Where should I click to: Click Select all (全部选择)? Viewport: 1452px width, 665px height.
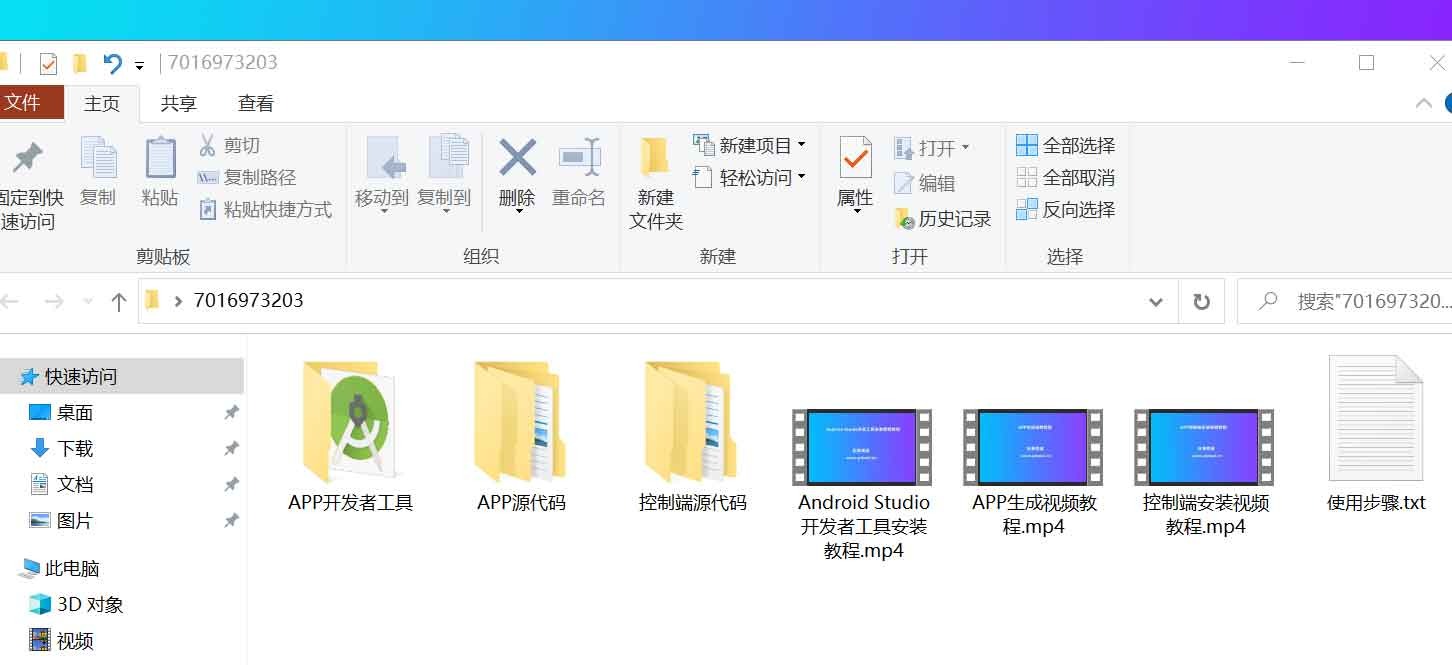point(1066,146)
